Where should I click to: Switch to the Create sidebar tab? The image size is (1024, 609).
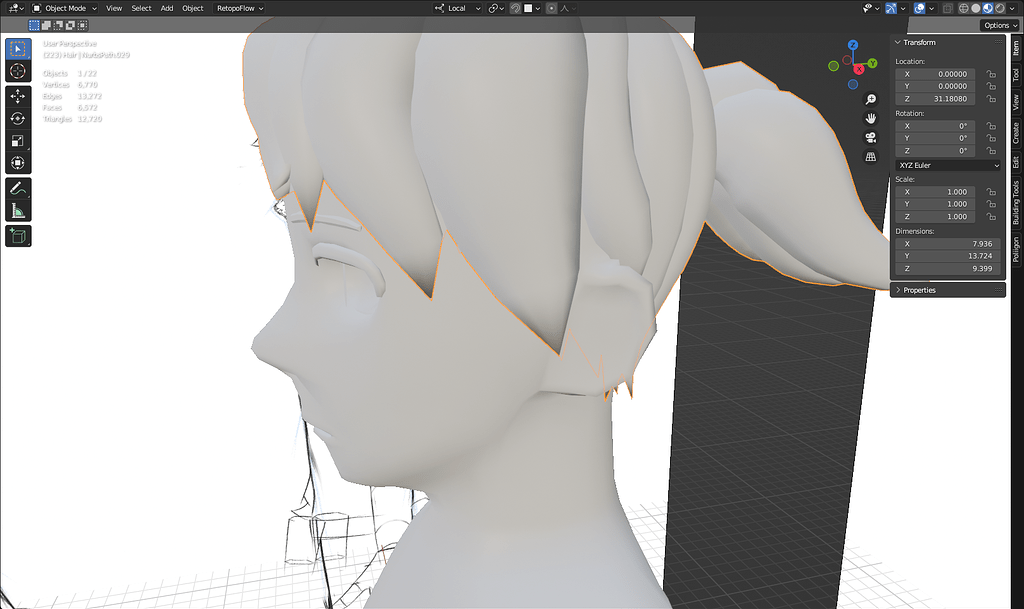click(1016, 133)
